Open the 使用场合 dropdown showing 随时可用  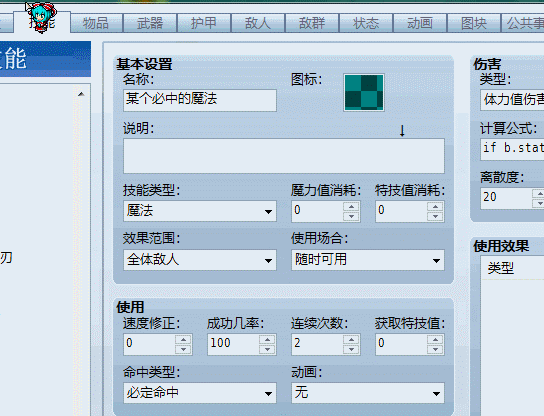pos(368,260)
